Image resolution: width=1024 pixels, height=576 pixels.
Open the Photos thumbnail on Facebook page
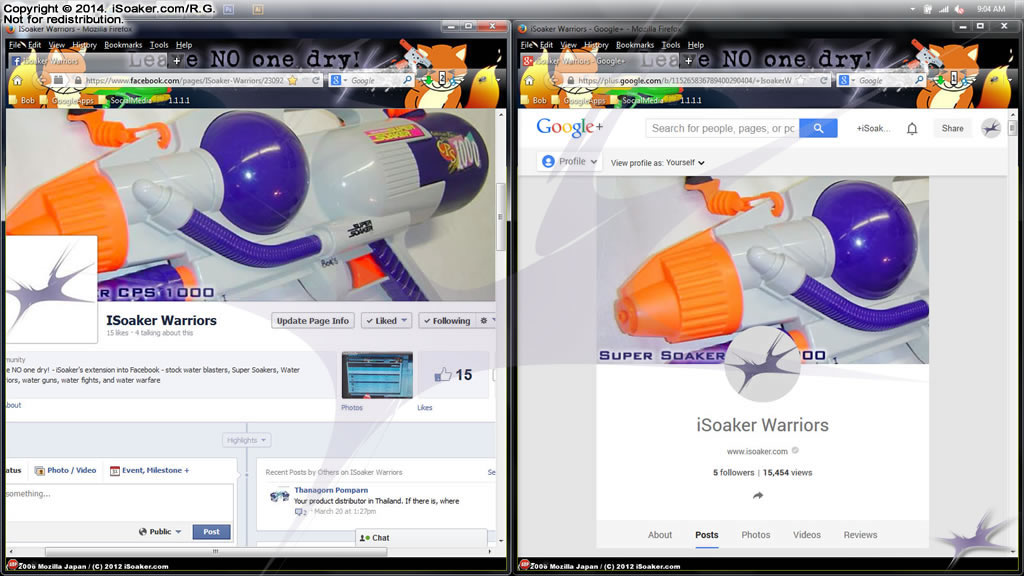tap(377, 375)
